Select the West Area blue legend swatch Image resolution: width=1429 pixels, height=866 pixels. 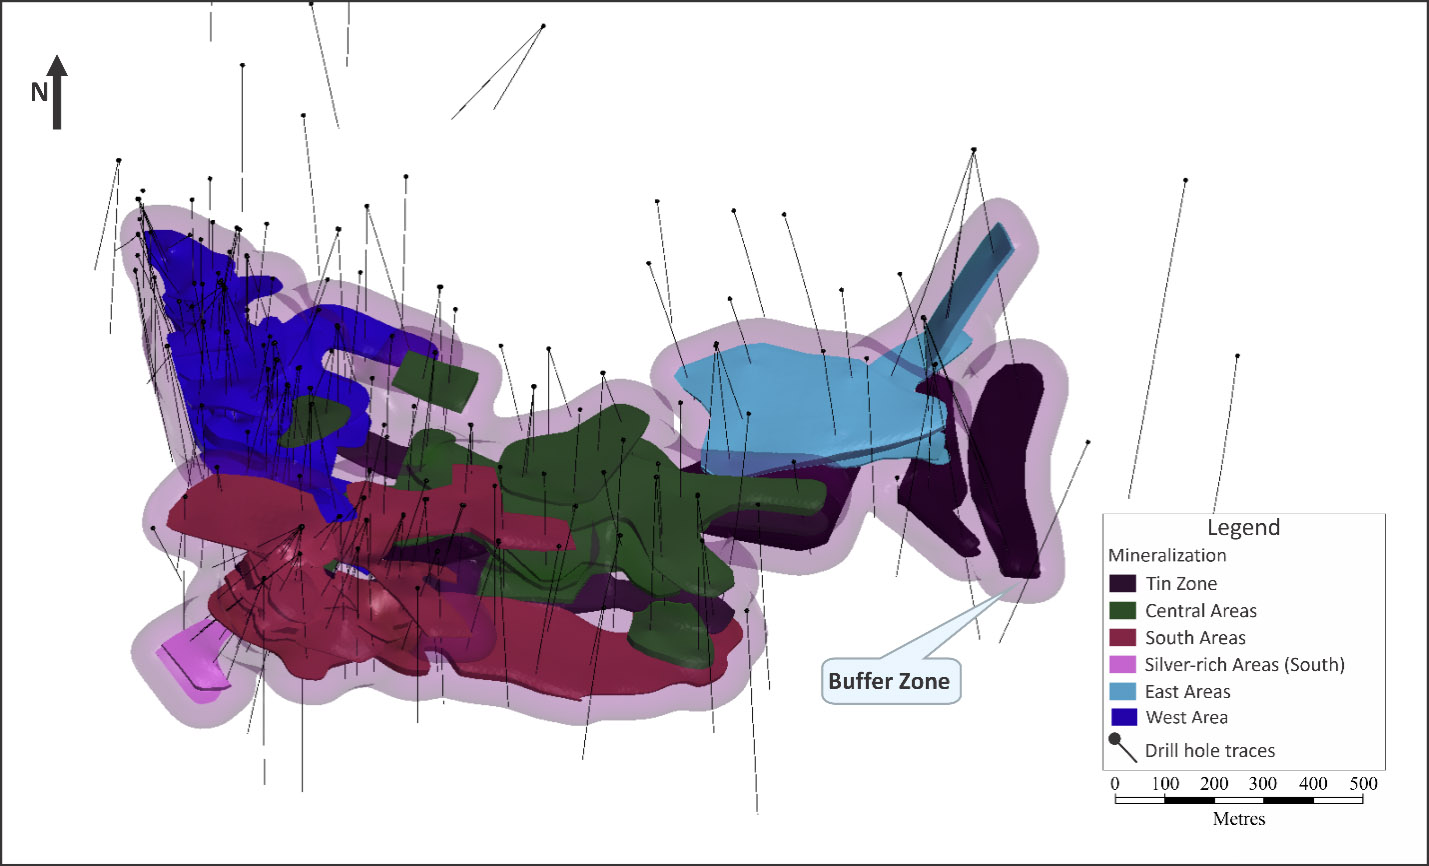[x=1123, y=717]
